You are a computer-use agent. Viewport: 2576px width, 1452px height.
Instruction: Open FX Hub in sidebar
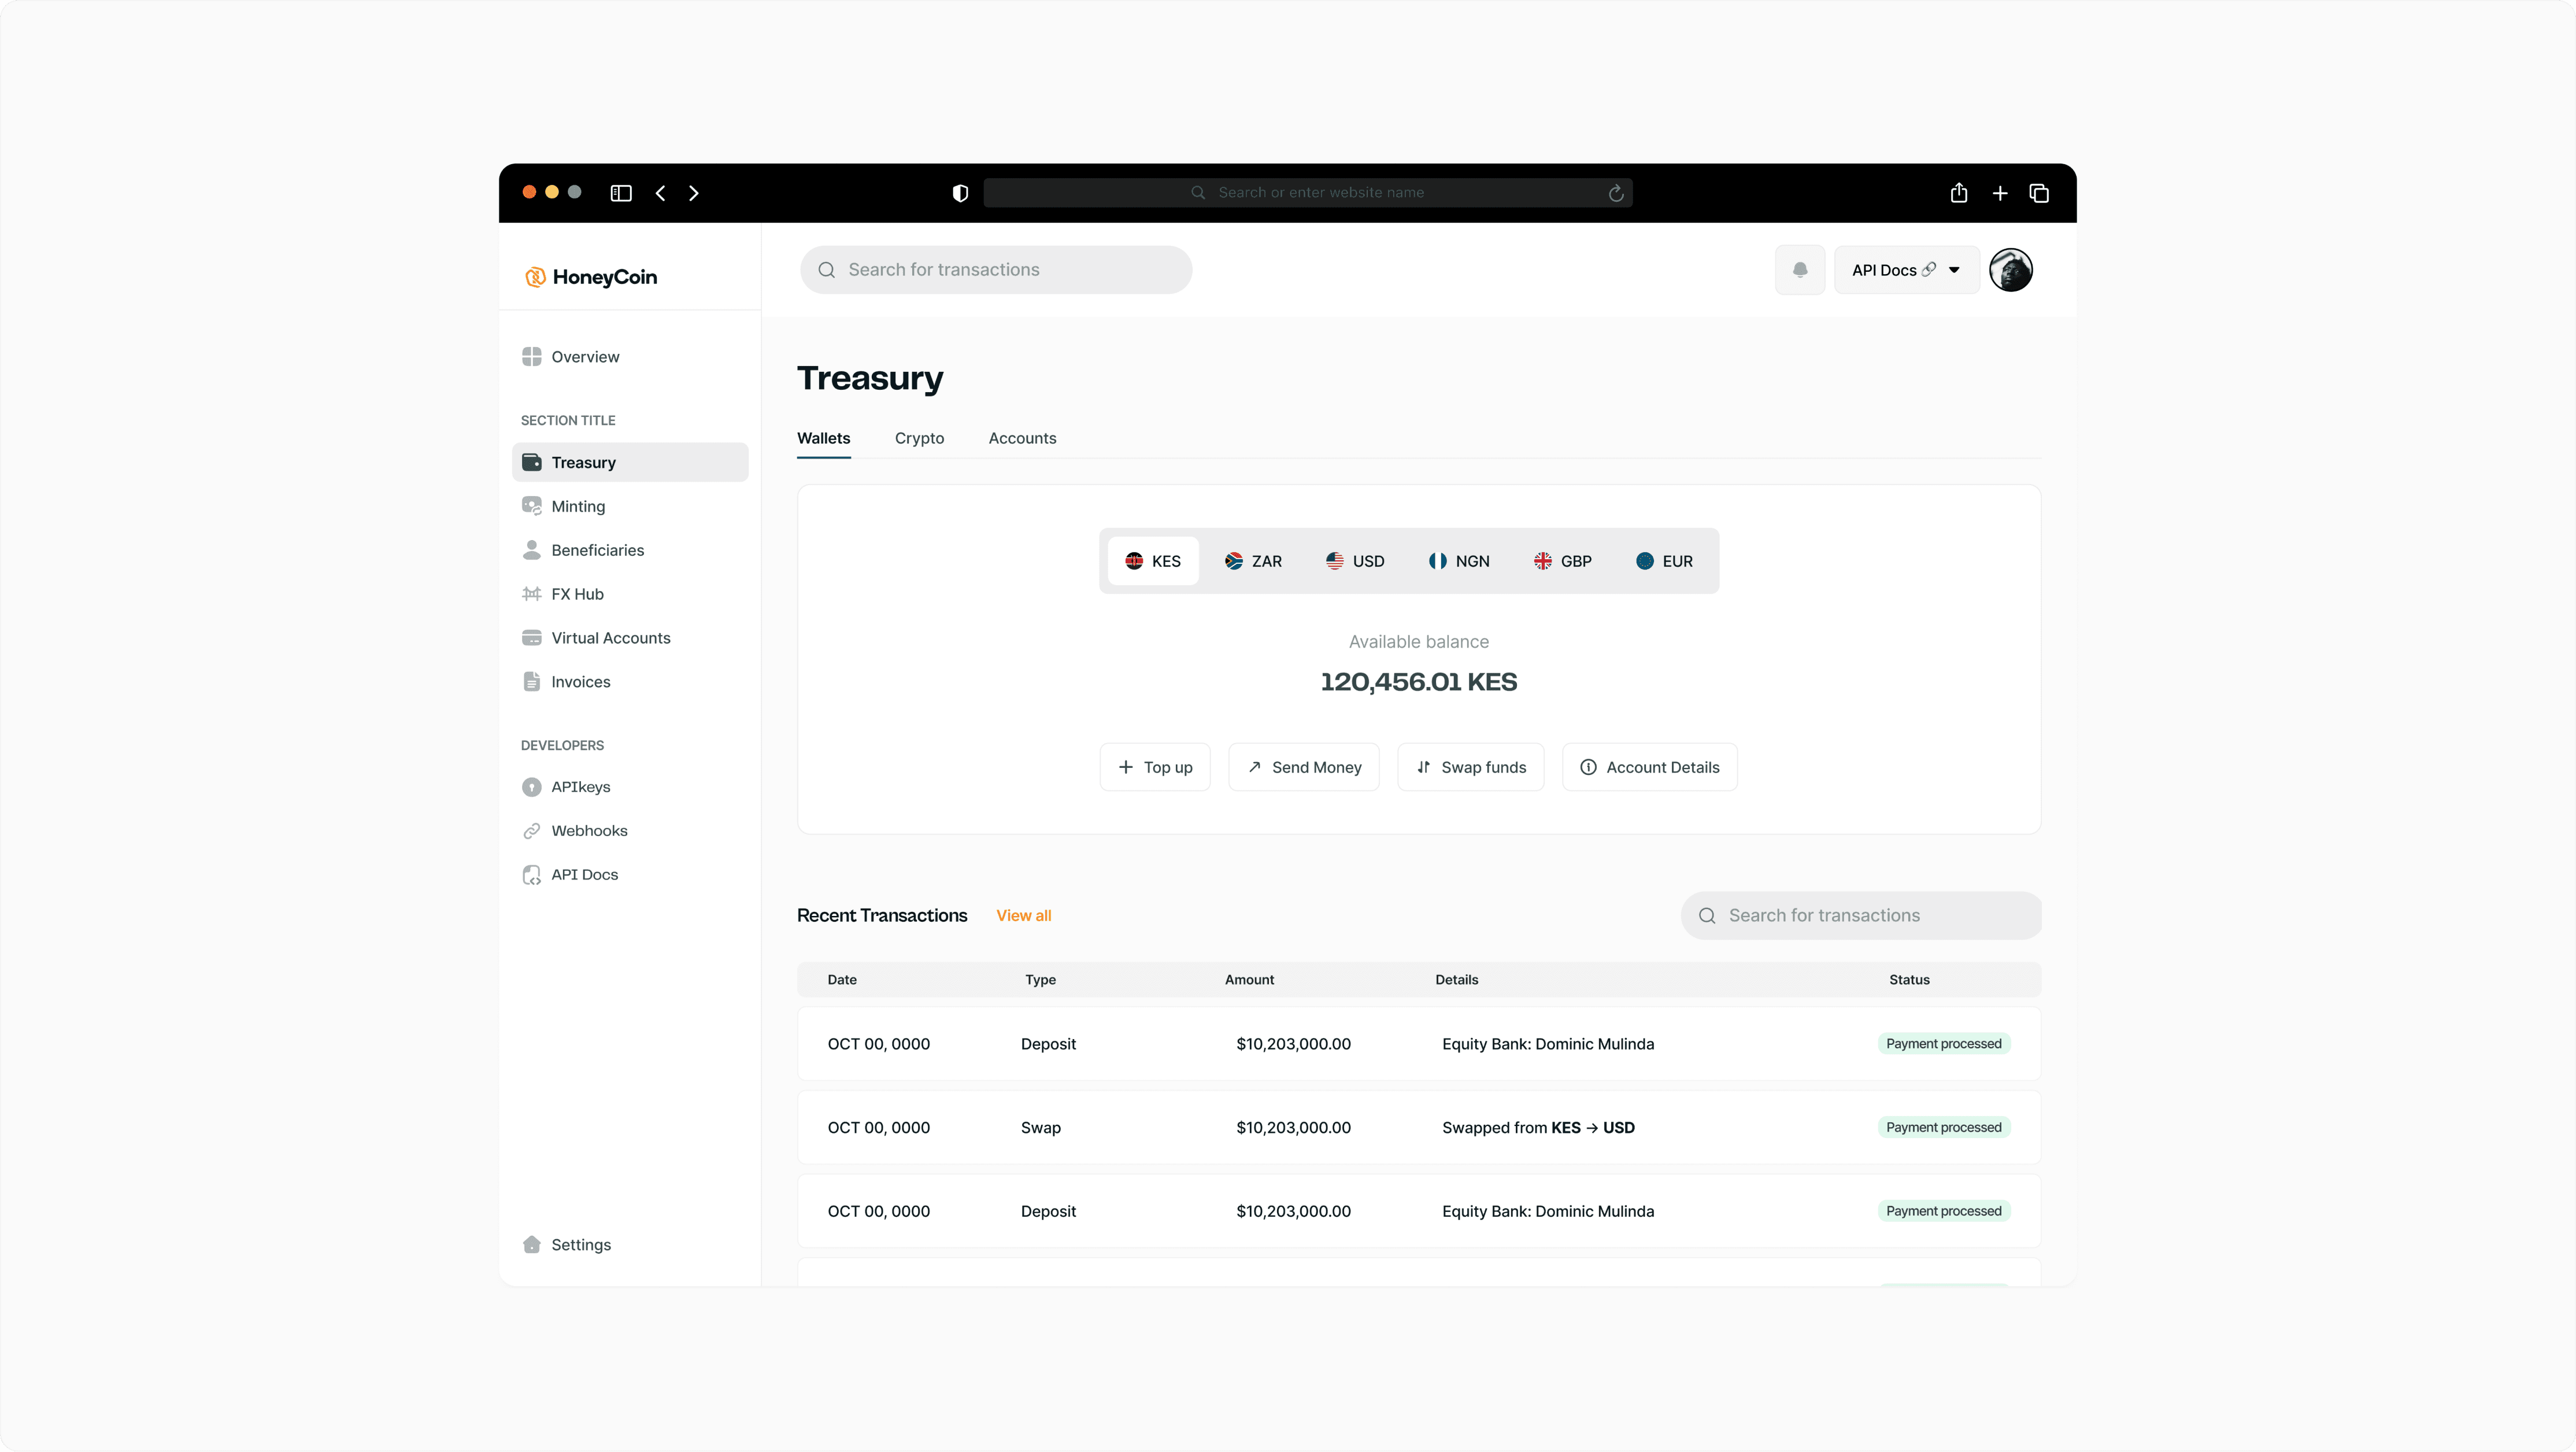click(x=577, y=594)
